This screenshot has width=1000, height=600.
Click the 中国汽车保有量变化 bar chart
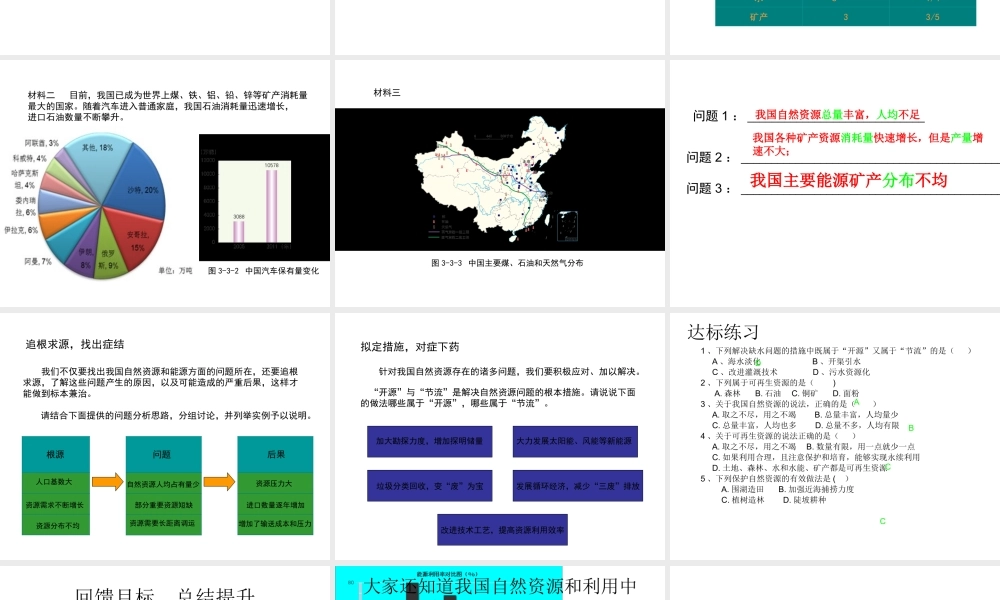[x=264, y=197]
